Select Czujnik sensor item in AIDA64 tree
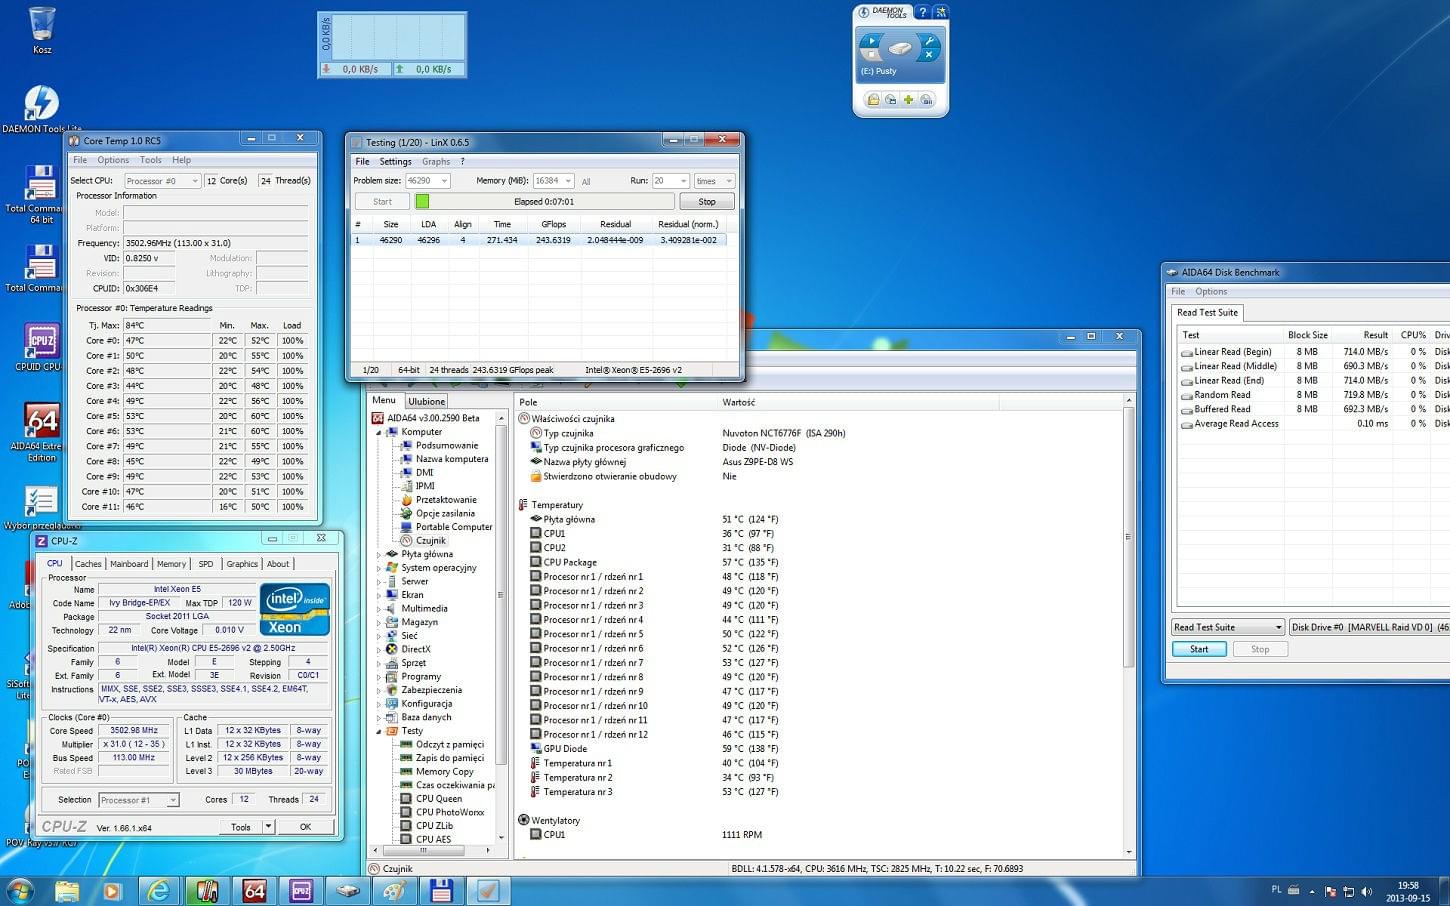 click(430, 540)
